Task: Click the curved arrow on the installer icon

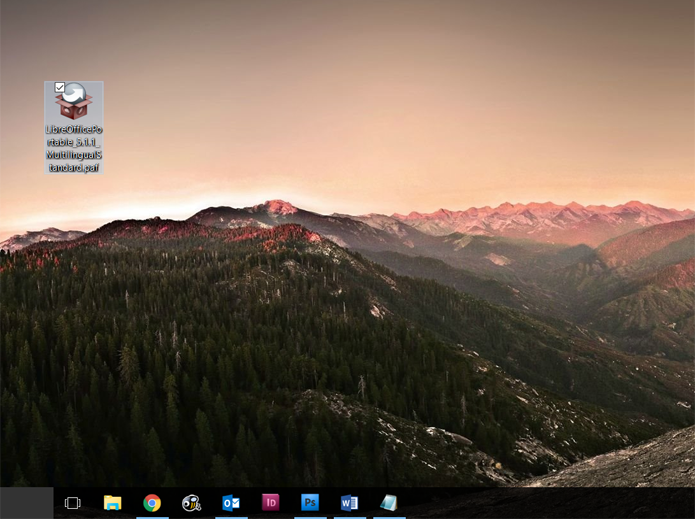Action: click(x=74, y=93)
